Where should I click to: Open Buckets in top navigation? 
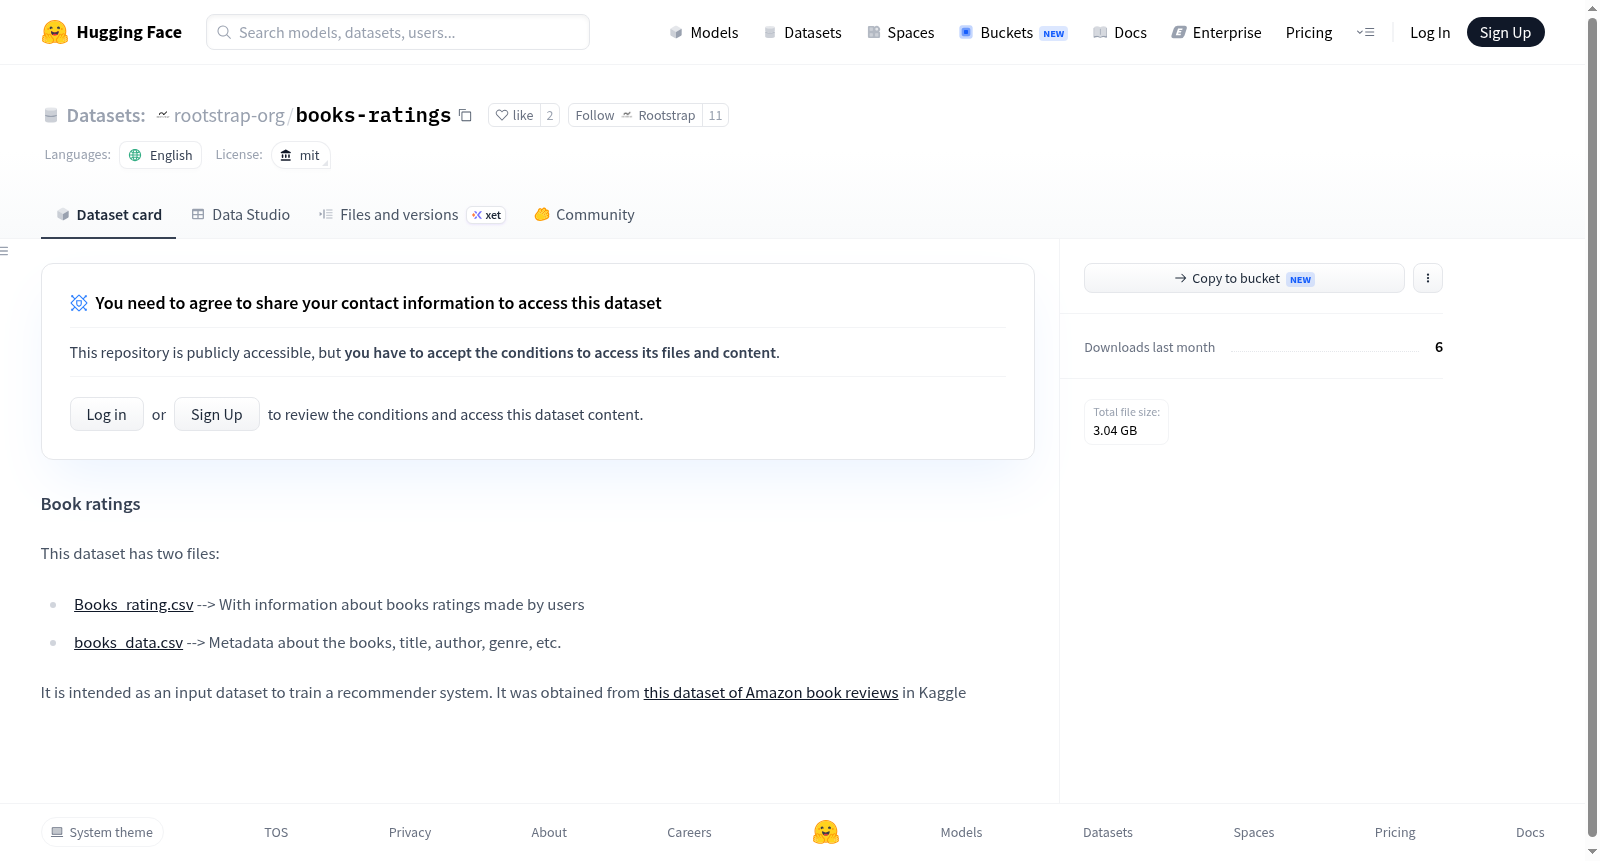point(1013,32)
